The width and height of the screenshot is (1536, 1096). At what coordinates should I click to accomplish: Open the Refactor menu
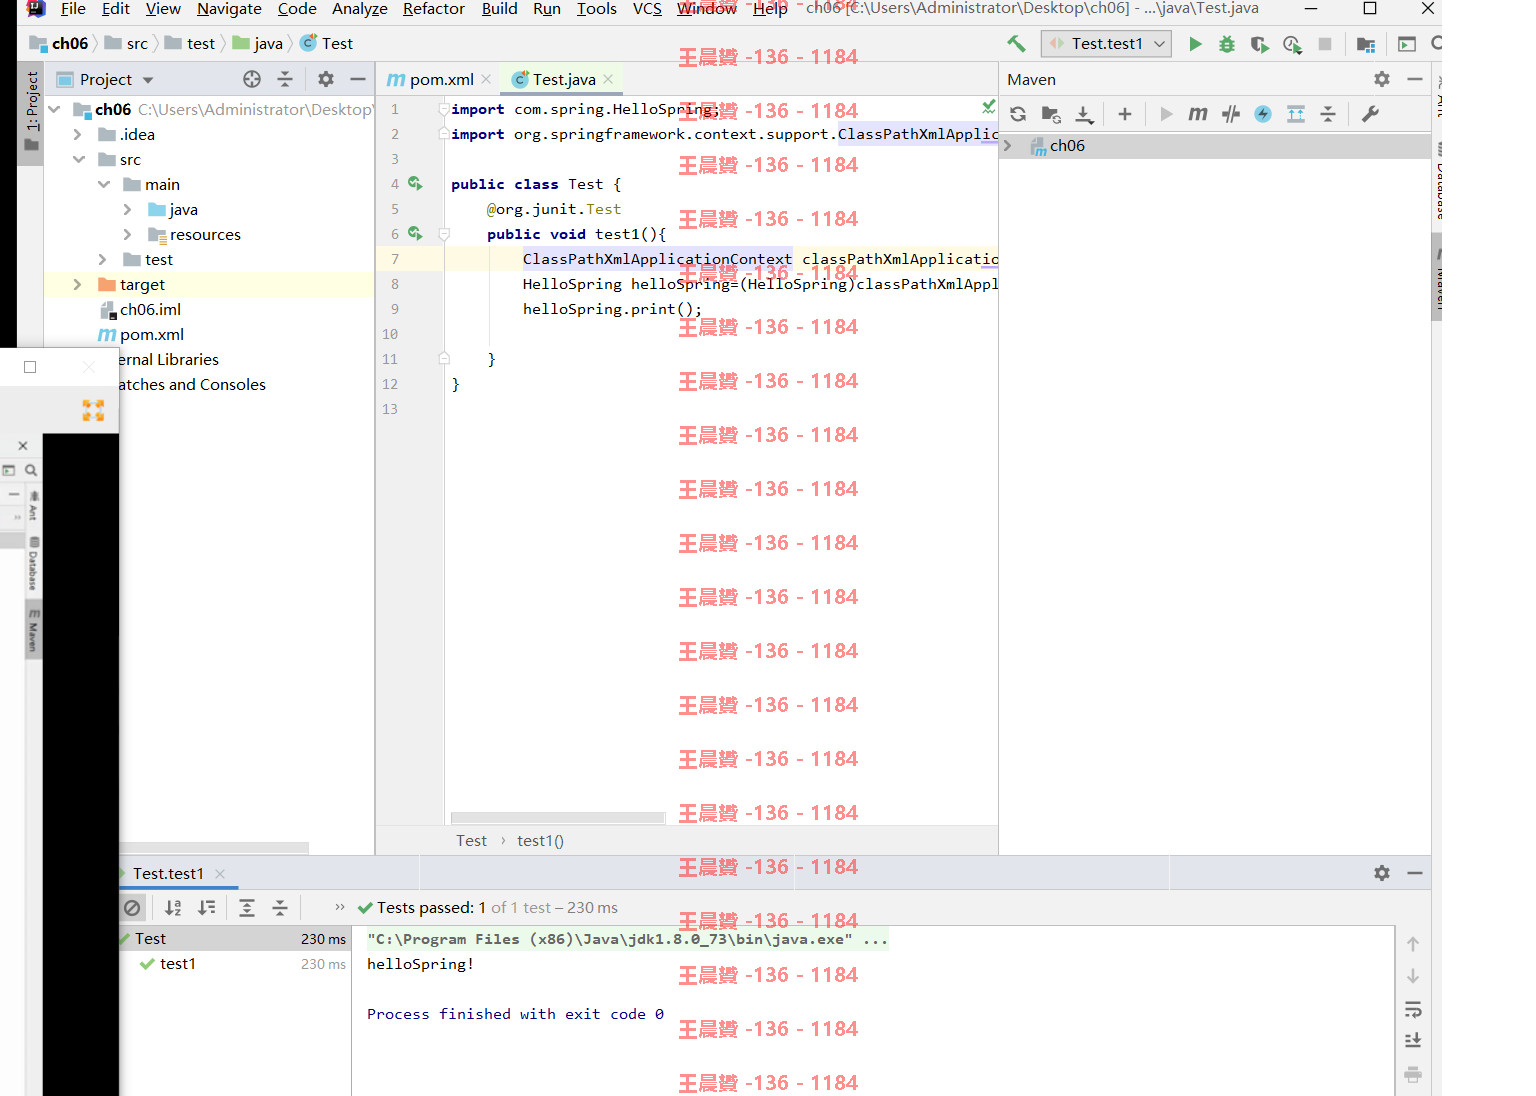tap(434, 9)
